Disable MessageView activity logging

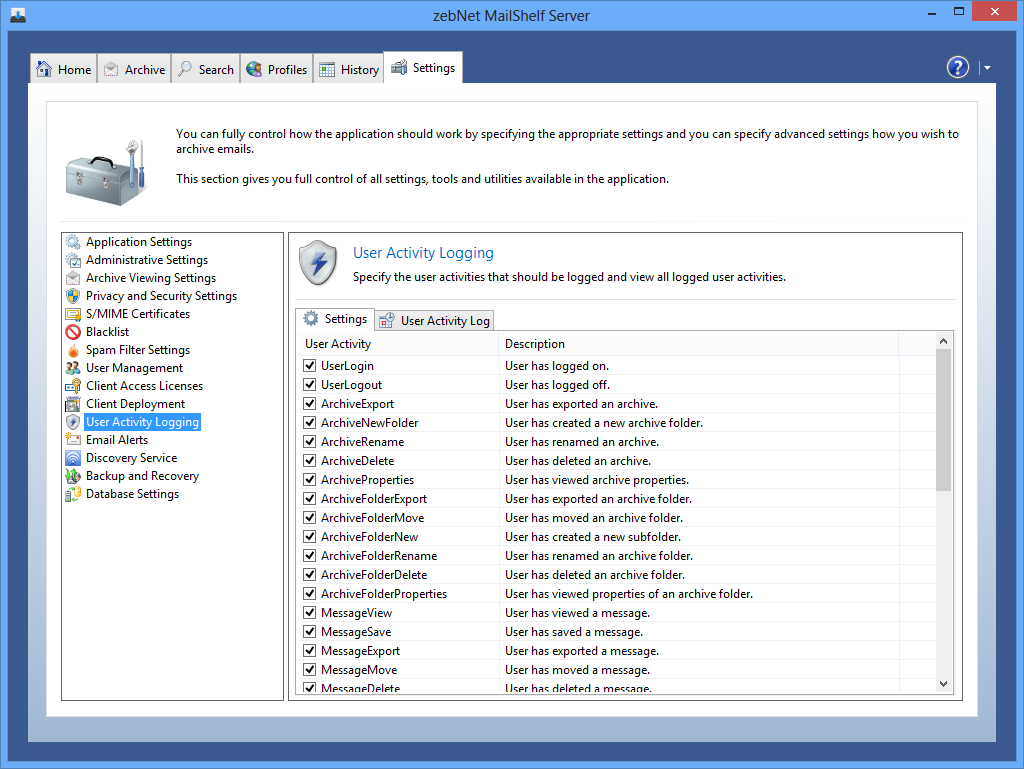click(310, 613)
